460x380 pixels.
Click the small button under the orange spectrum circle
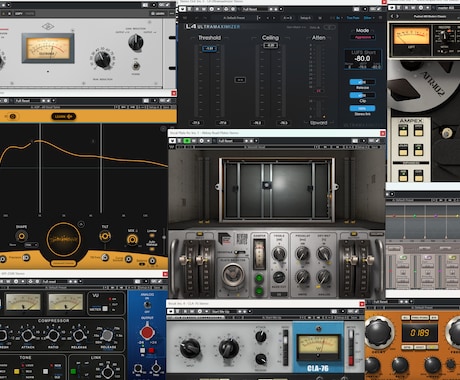coord(63,263)
